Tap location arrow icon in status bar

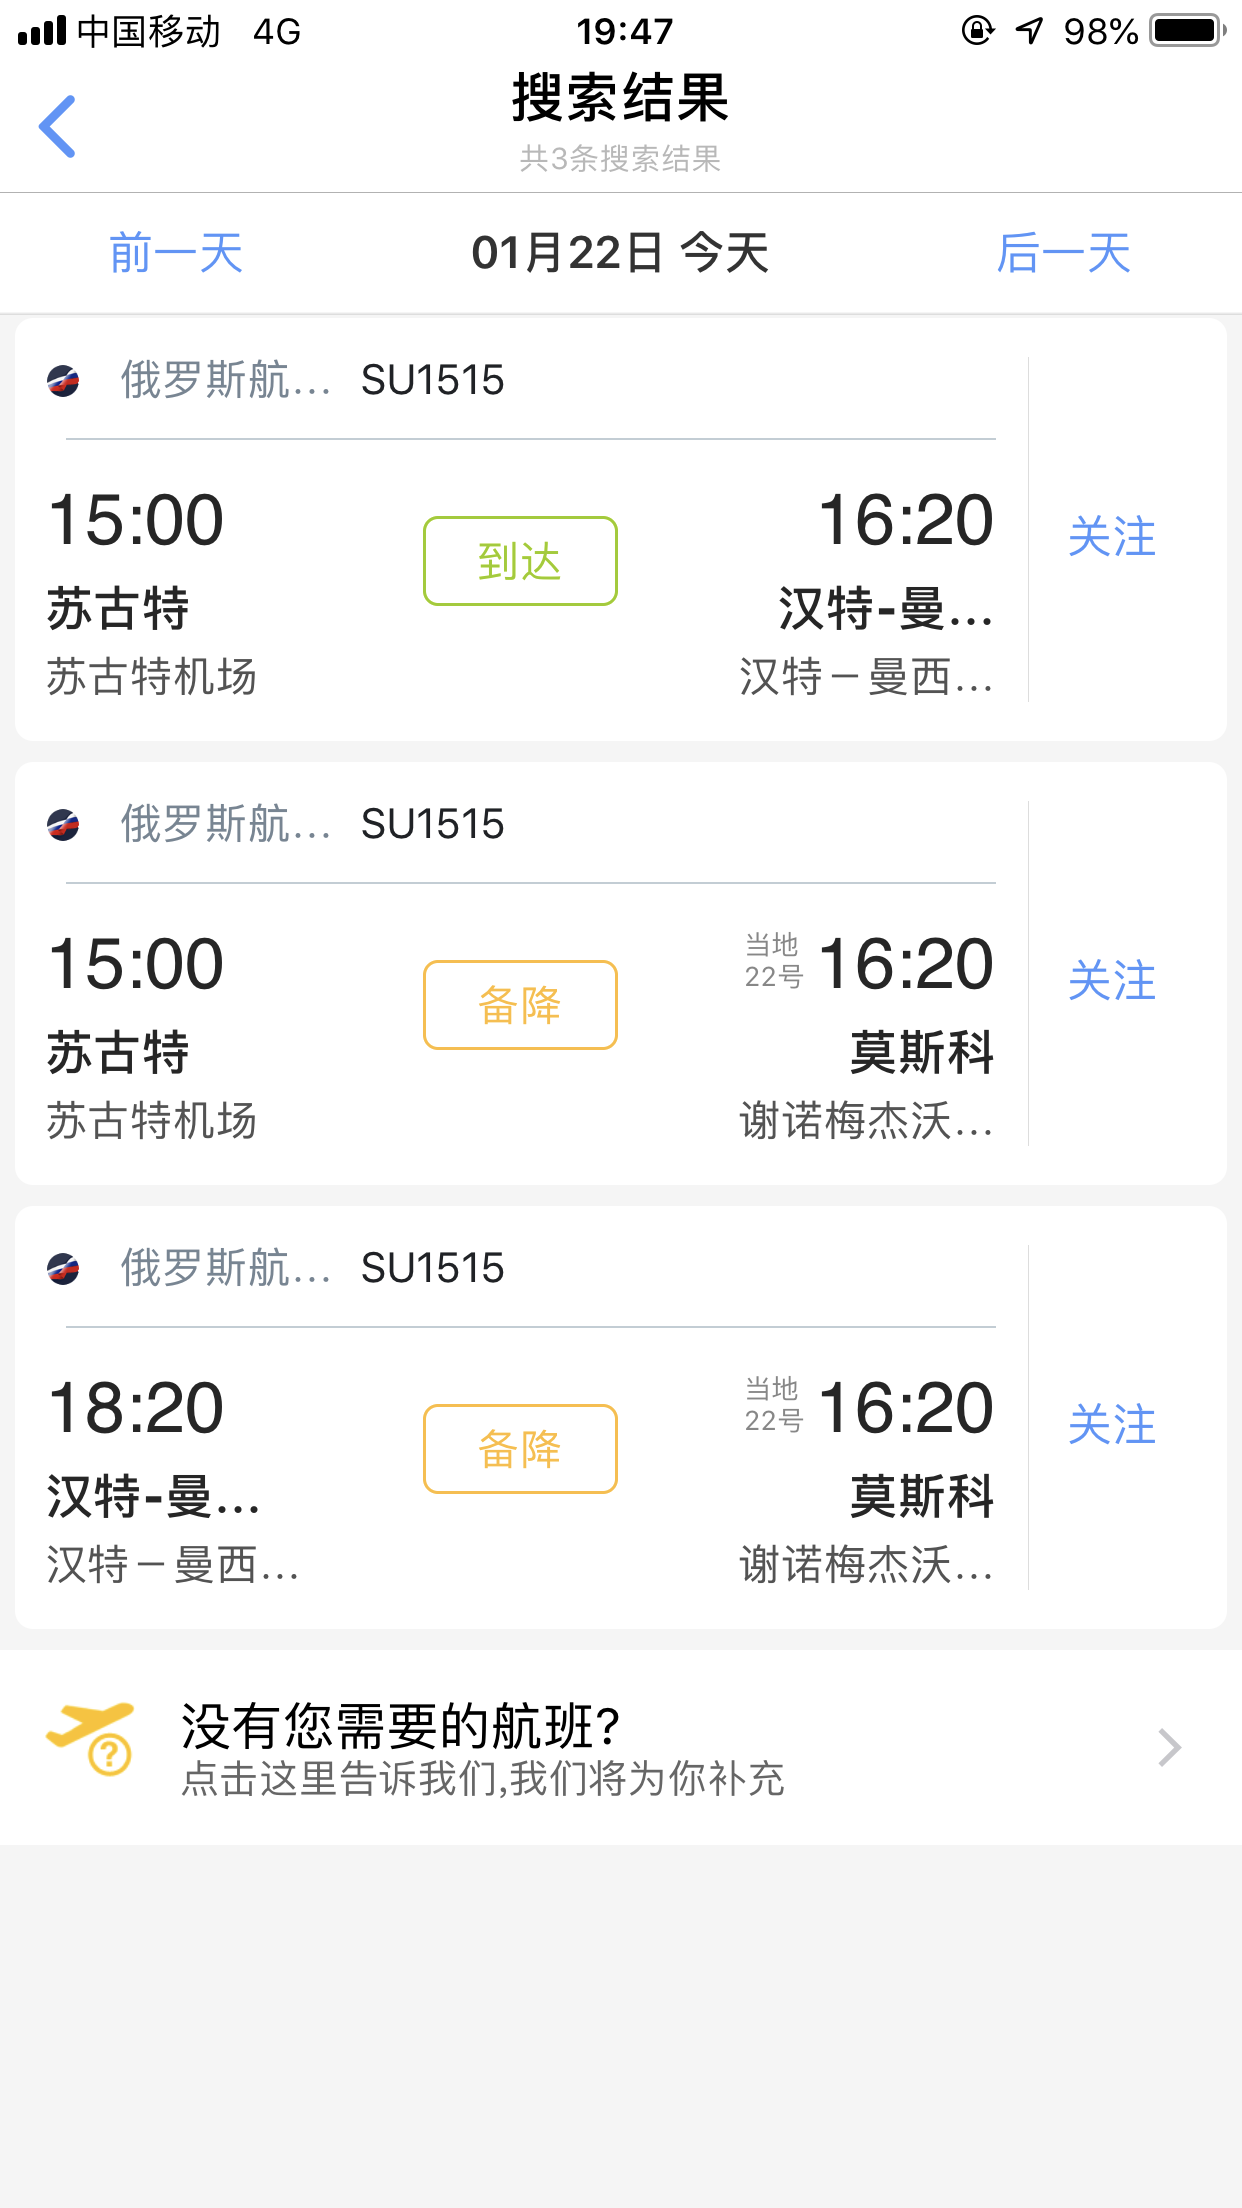click(1029, 31)
